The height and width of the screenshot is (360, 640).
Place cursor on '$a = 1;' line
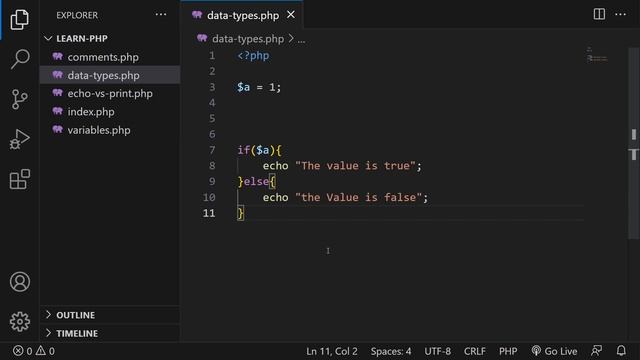tap(259, 87)
